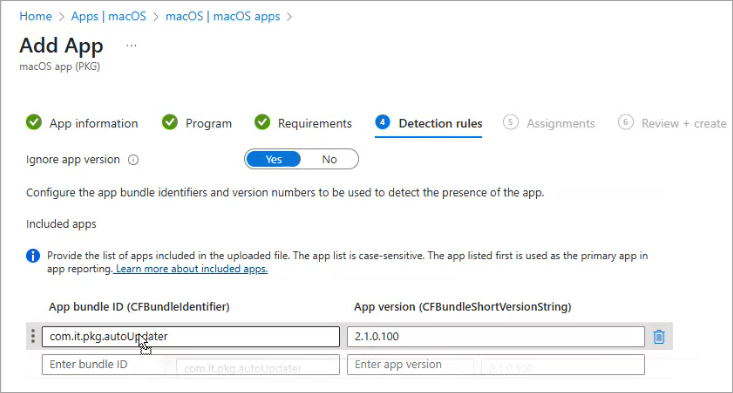Click the bundle ID field containing com.it.pkg.autoUpdater
Screen dimensions: 733x393
tap(191, 336)
